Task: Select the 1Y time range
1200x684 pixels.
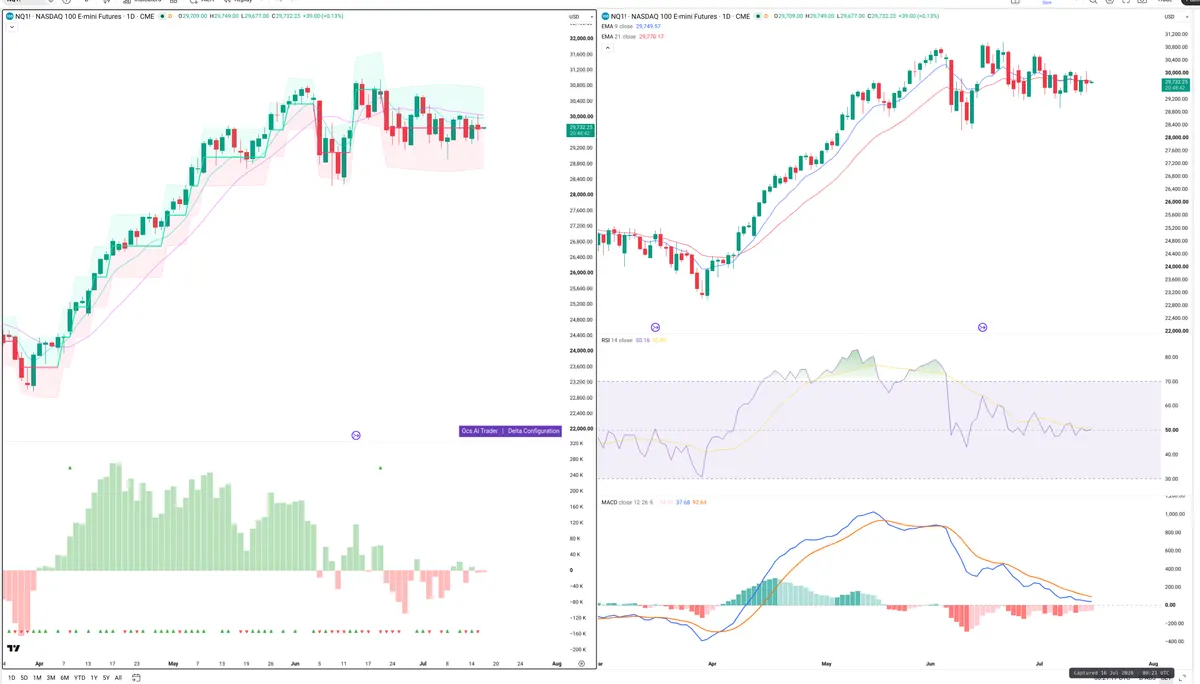Action: click(94, 677)
